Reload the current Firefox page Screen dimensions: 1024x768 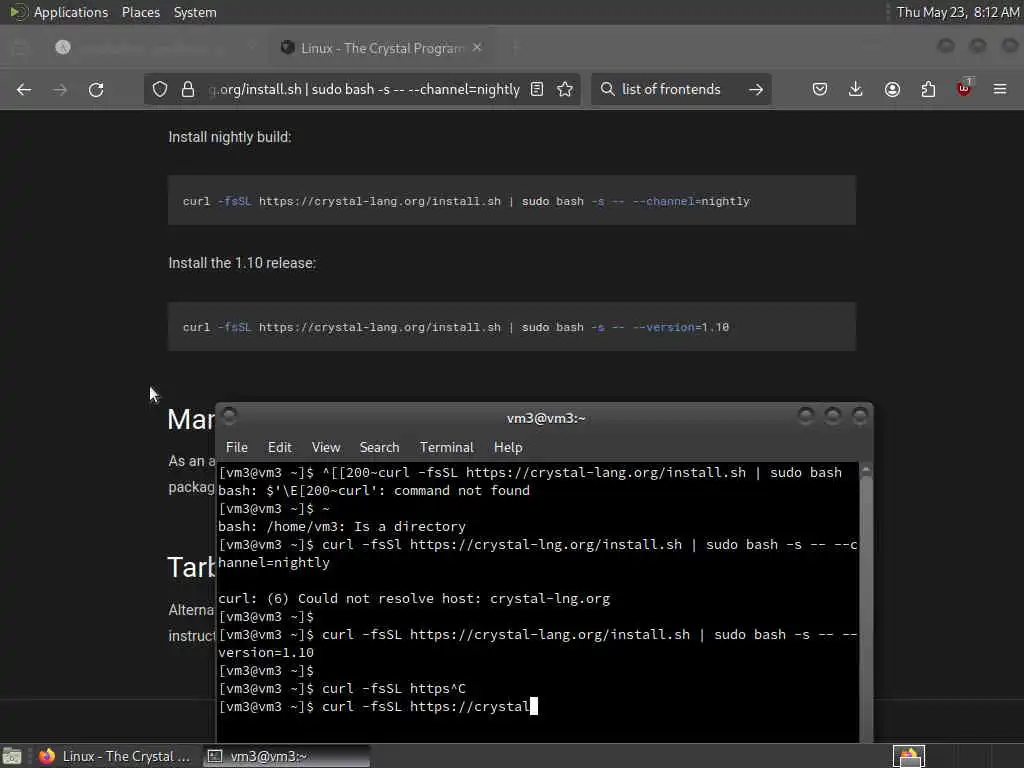(96, 89)
